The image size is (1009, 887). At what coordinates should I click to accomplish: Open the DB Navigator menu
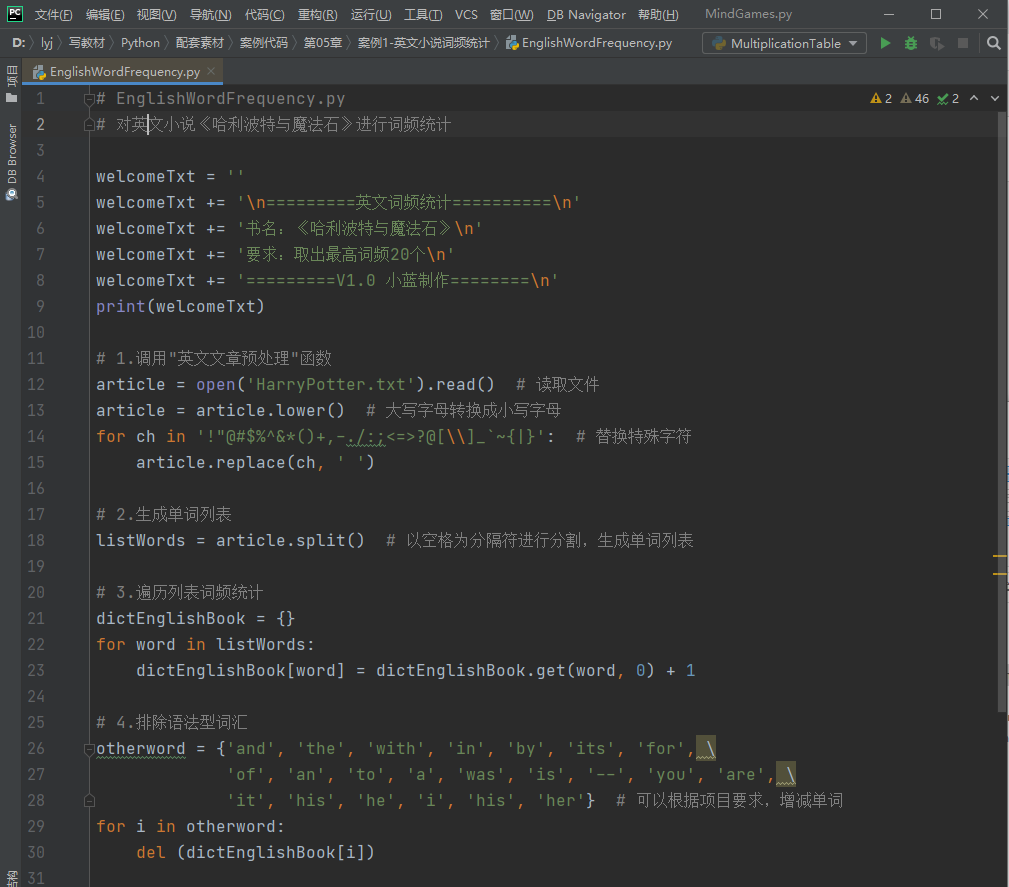tap(586, 14)
